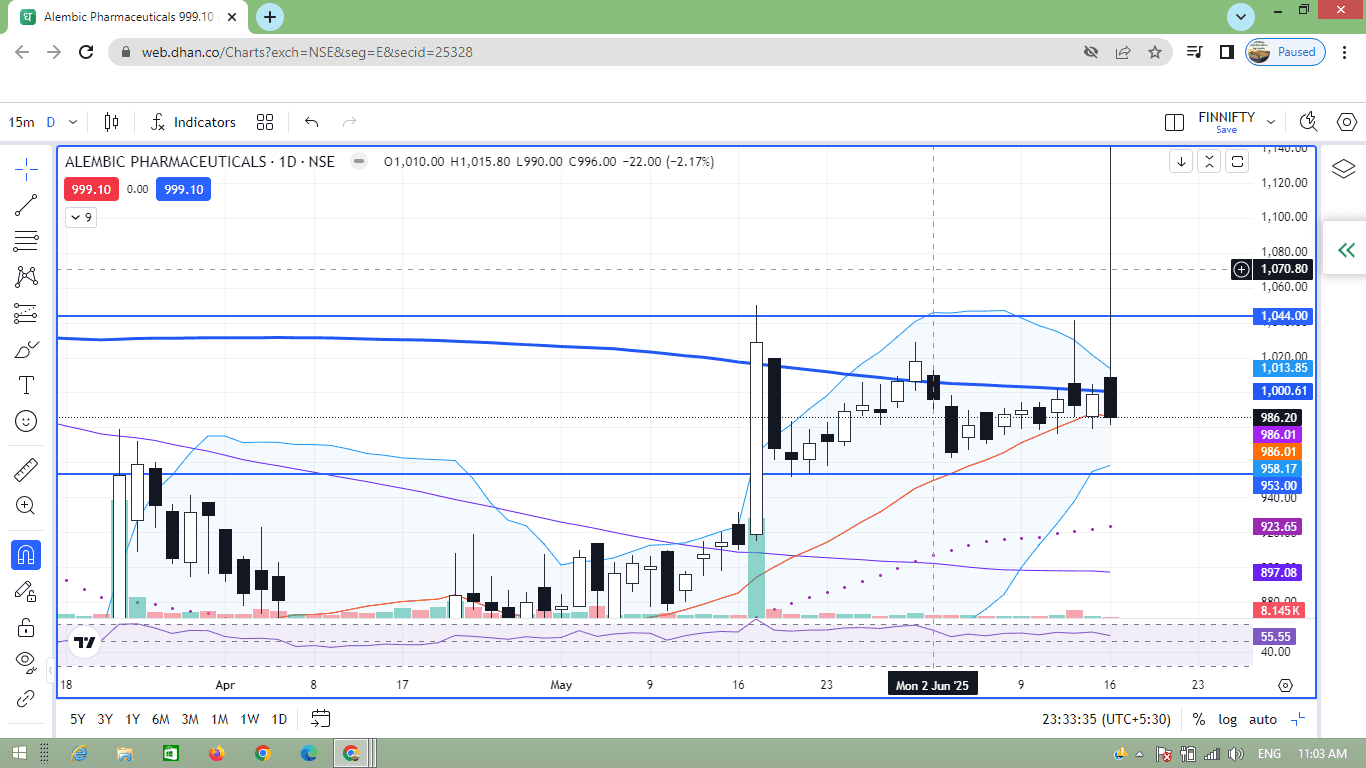Select the 1Y date range
Viewport: 1366px width, 768px height.
[133, 719]
